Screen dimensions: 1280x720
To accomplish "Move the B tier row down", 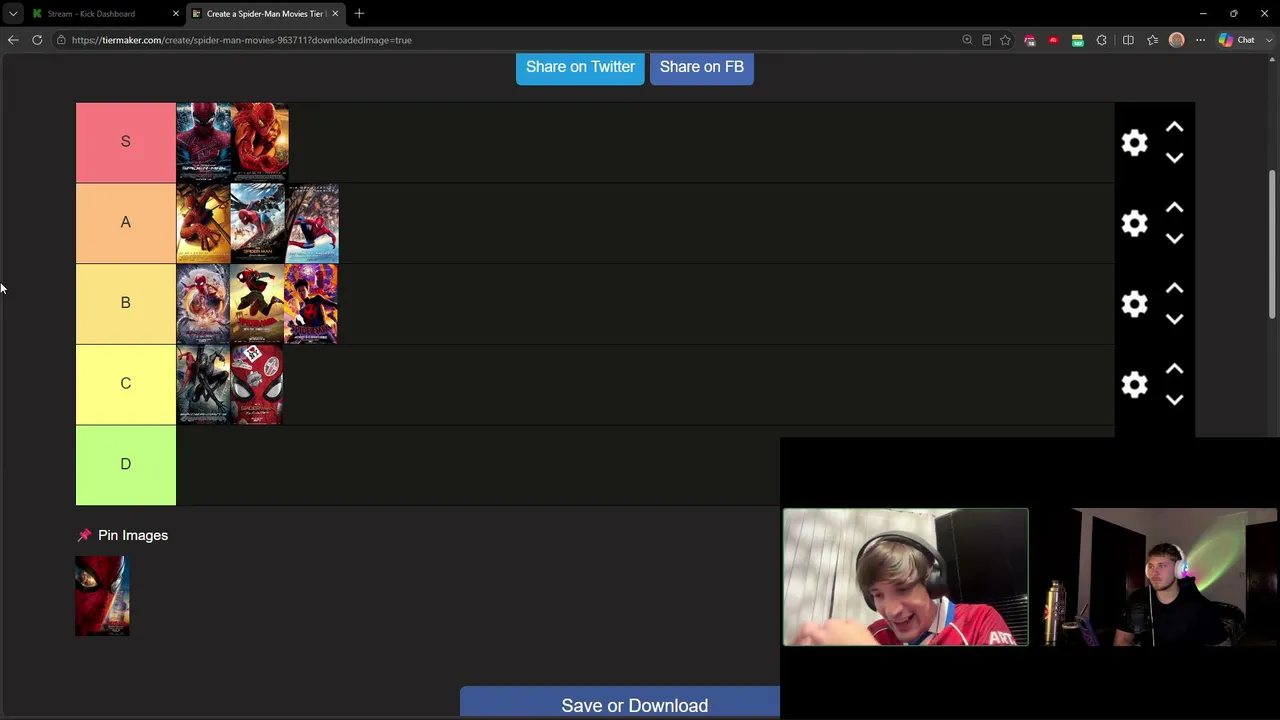I will click(1175, 319).
